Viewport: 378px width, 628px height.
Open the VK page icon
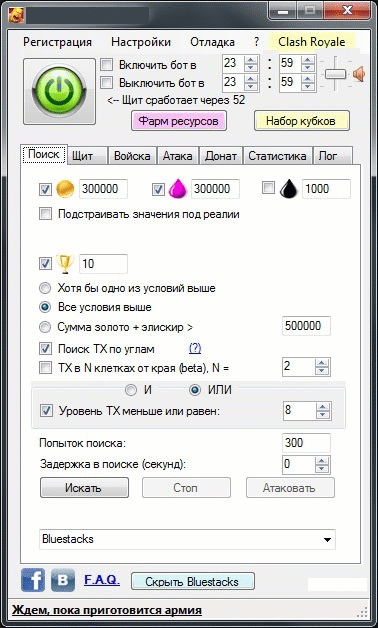point(63,580)
